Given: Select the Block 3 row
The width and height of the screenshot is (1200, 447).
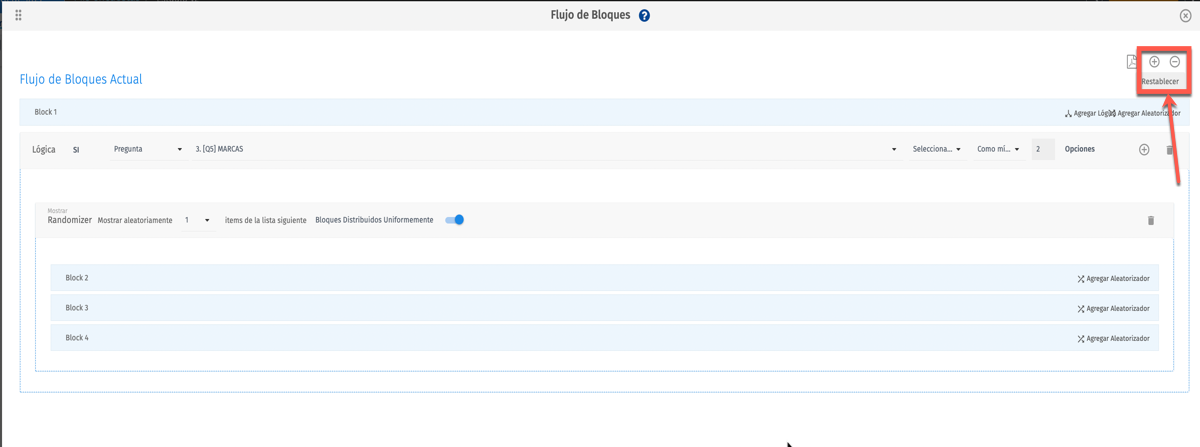Looking at the screenshot, I should click(x=604, y=308).
